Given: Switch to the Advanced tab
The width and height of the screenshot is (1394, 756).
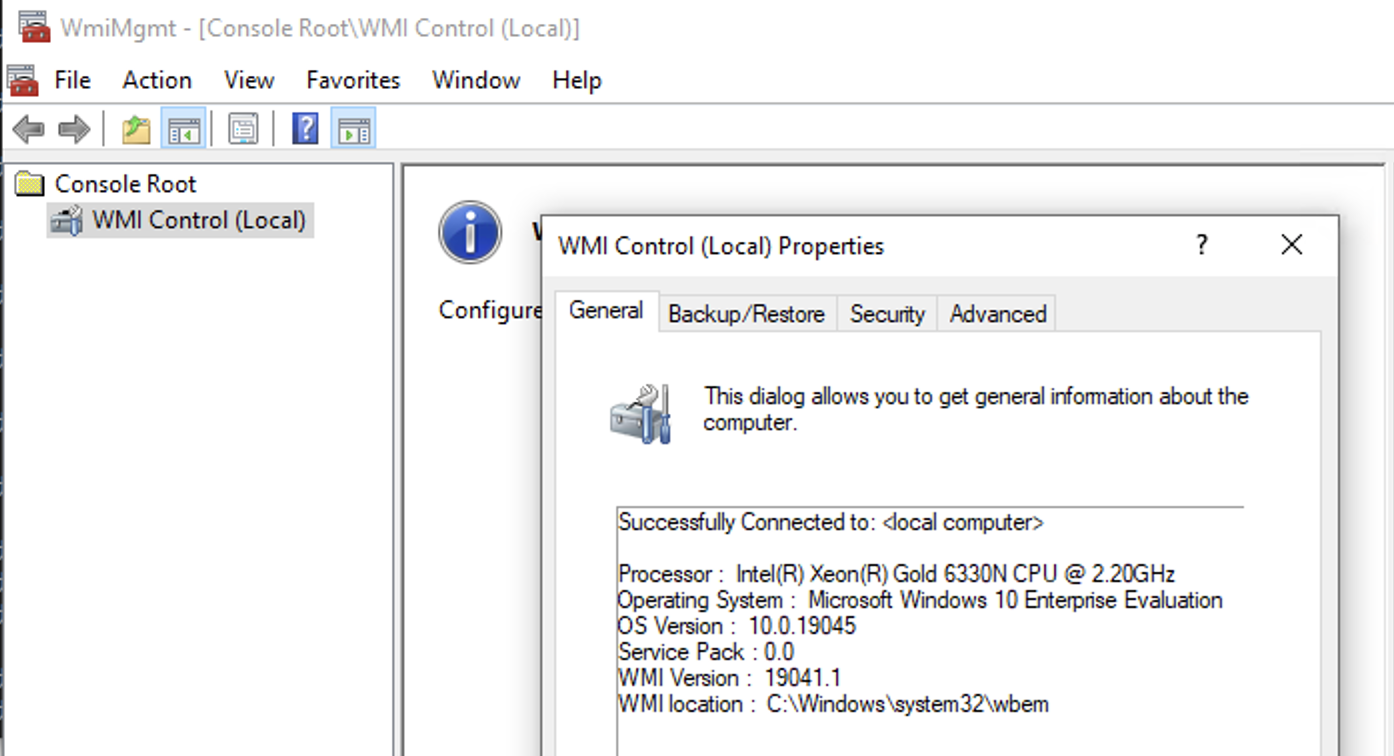Looking at the screenshot, I should 998,314.
